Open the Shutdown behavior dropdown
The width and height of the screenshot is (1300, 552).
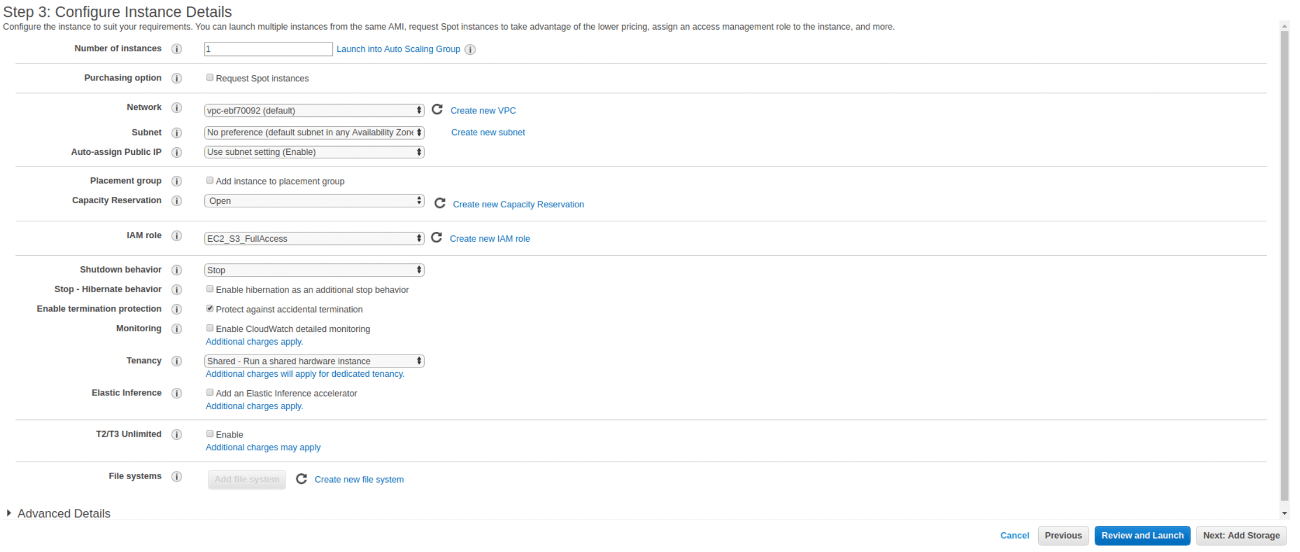point(314,270)
